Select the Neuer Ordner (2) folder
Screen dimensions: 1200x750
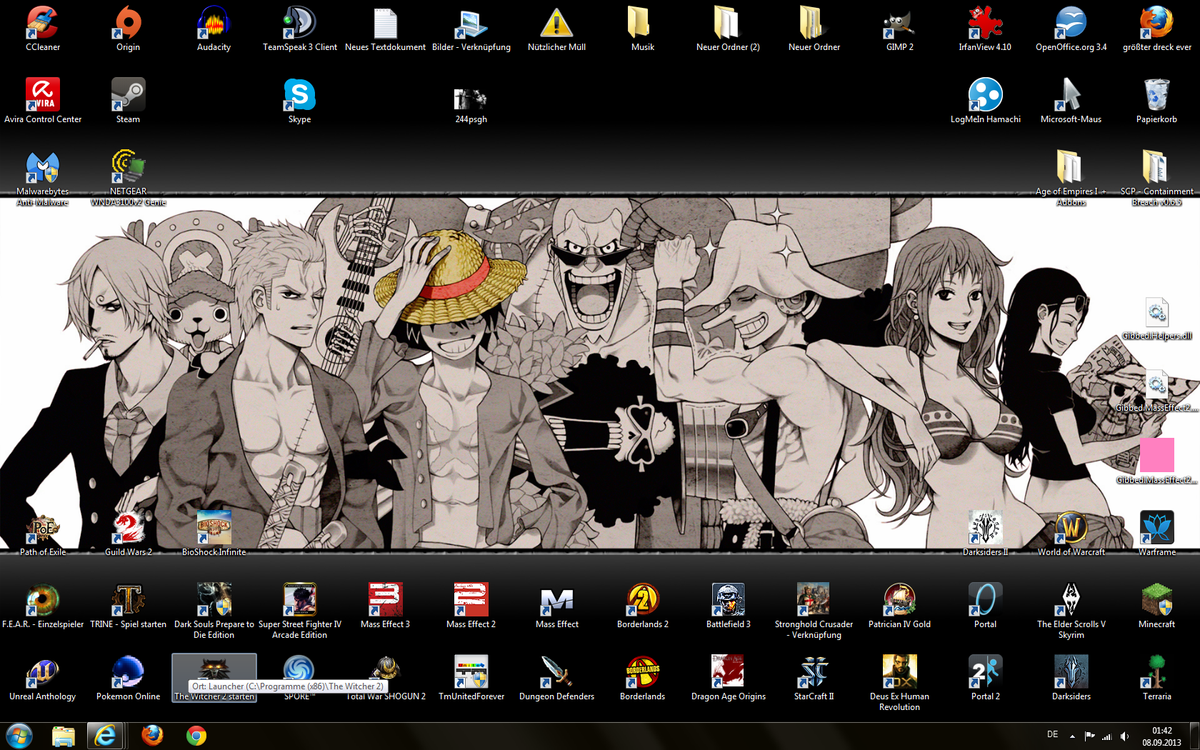point(728,22)
